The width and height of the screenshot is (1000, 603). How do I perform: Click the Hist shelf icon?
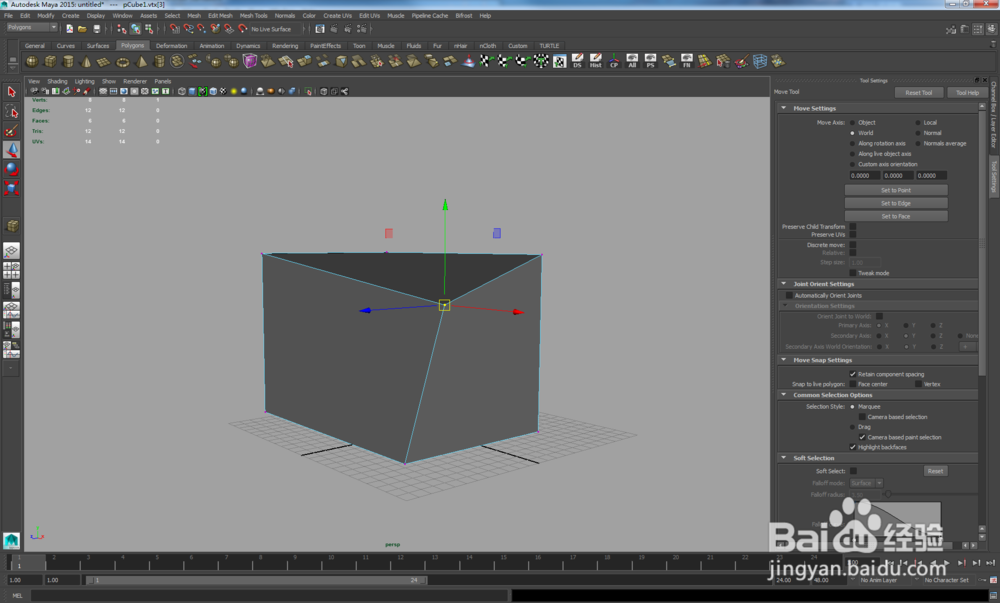point(596,61)
